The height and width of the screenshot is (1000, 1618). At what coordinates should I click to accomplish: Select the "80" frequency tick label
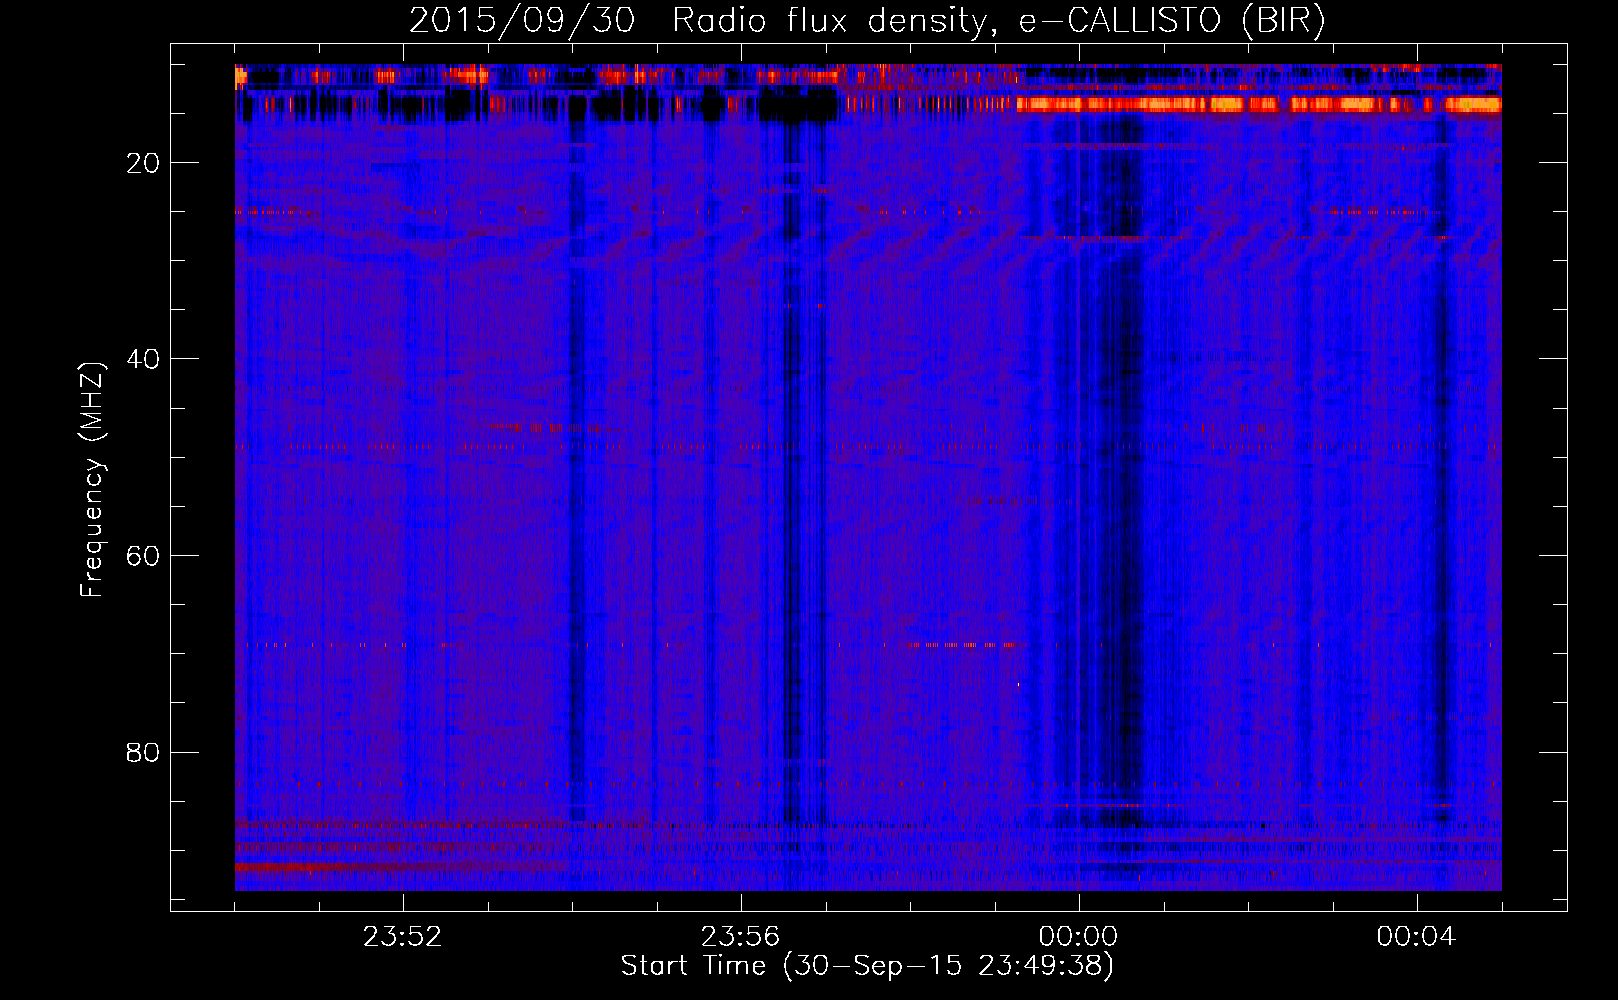tap(144, 752)
